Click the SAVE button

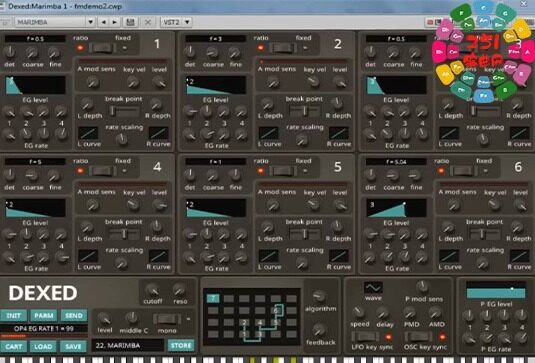(x=73, y=347)
